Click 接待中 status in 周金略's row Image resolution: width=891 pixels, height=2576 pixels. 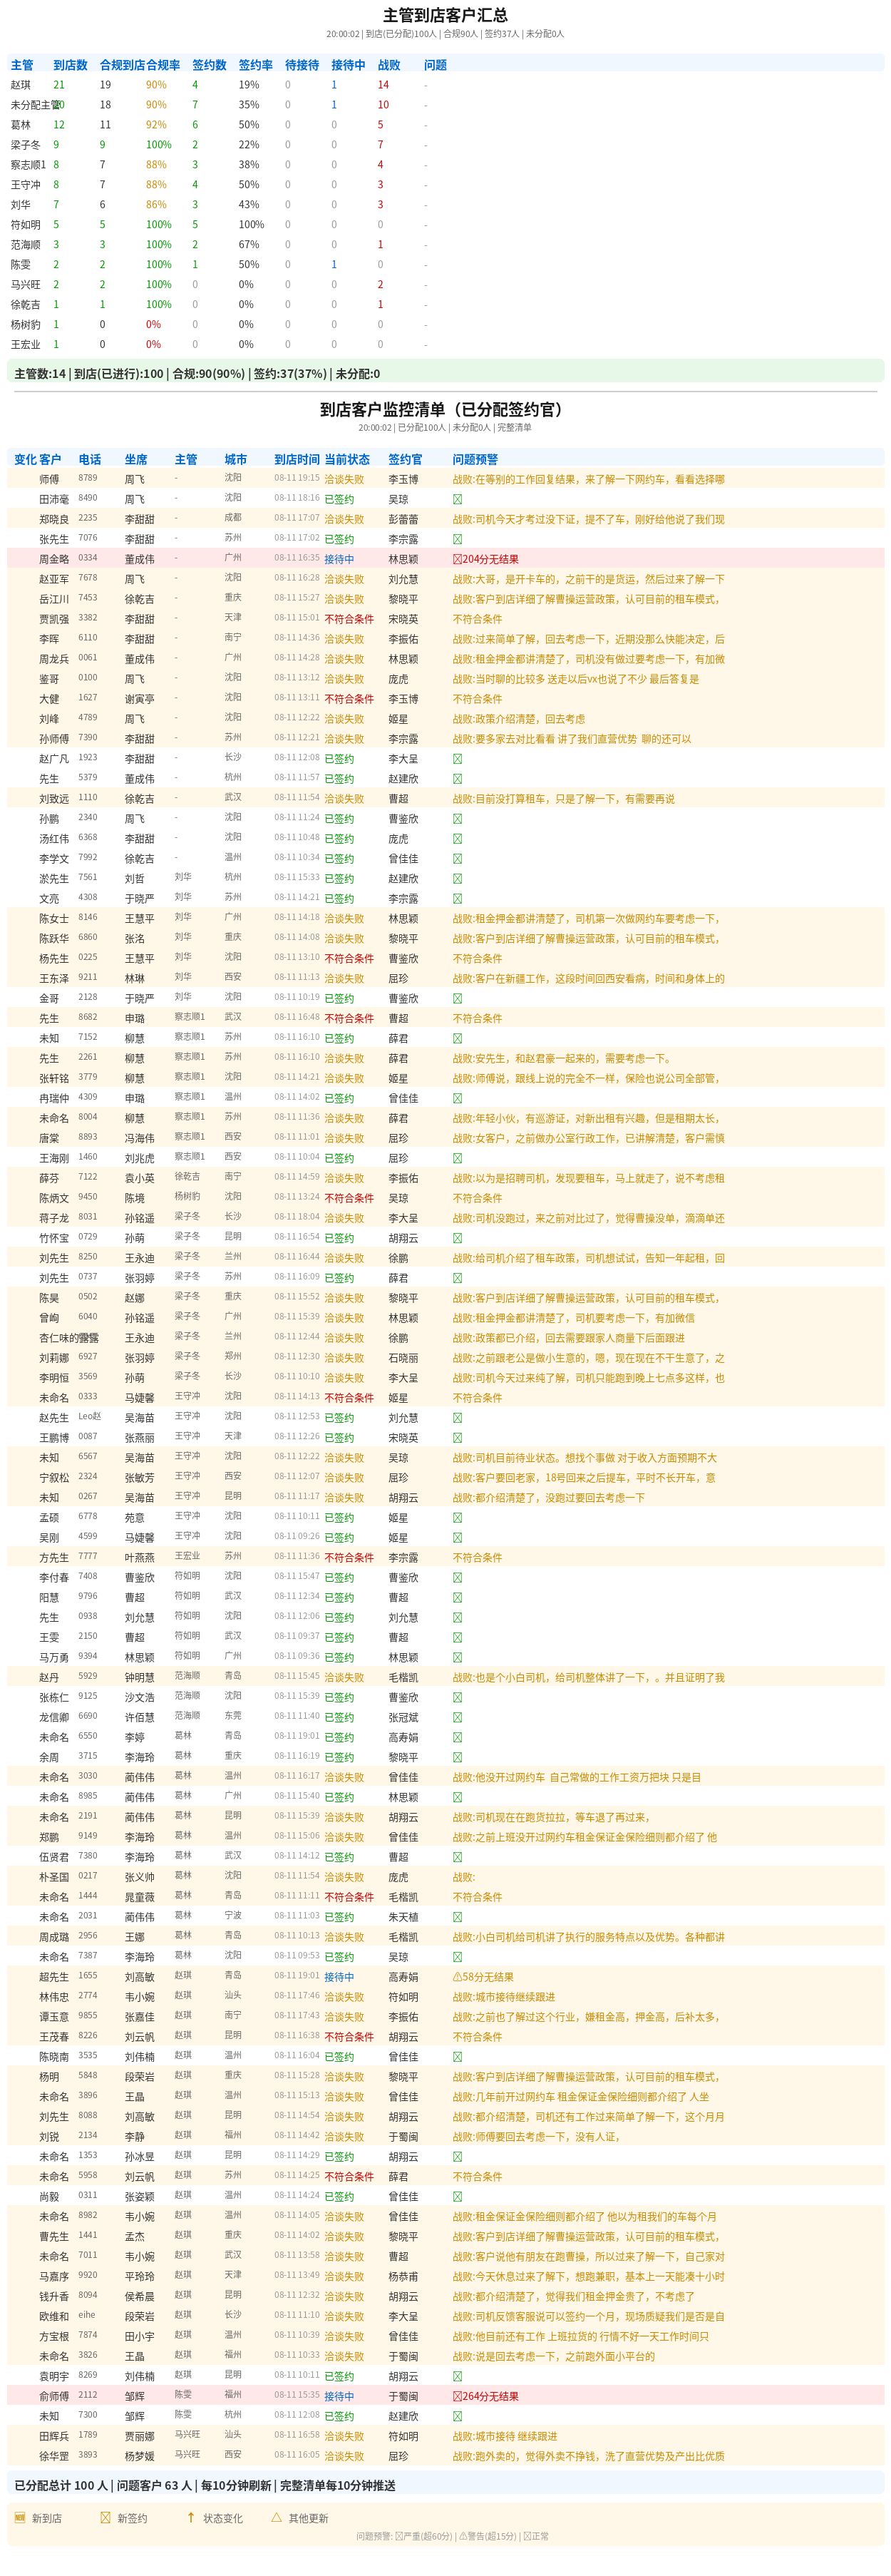(x=339, y=559)
